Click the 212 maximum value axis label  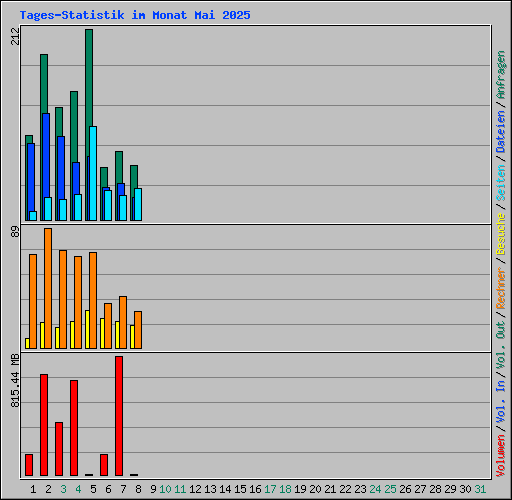[15, 36]
